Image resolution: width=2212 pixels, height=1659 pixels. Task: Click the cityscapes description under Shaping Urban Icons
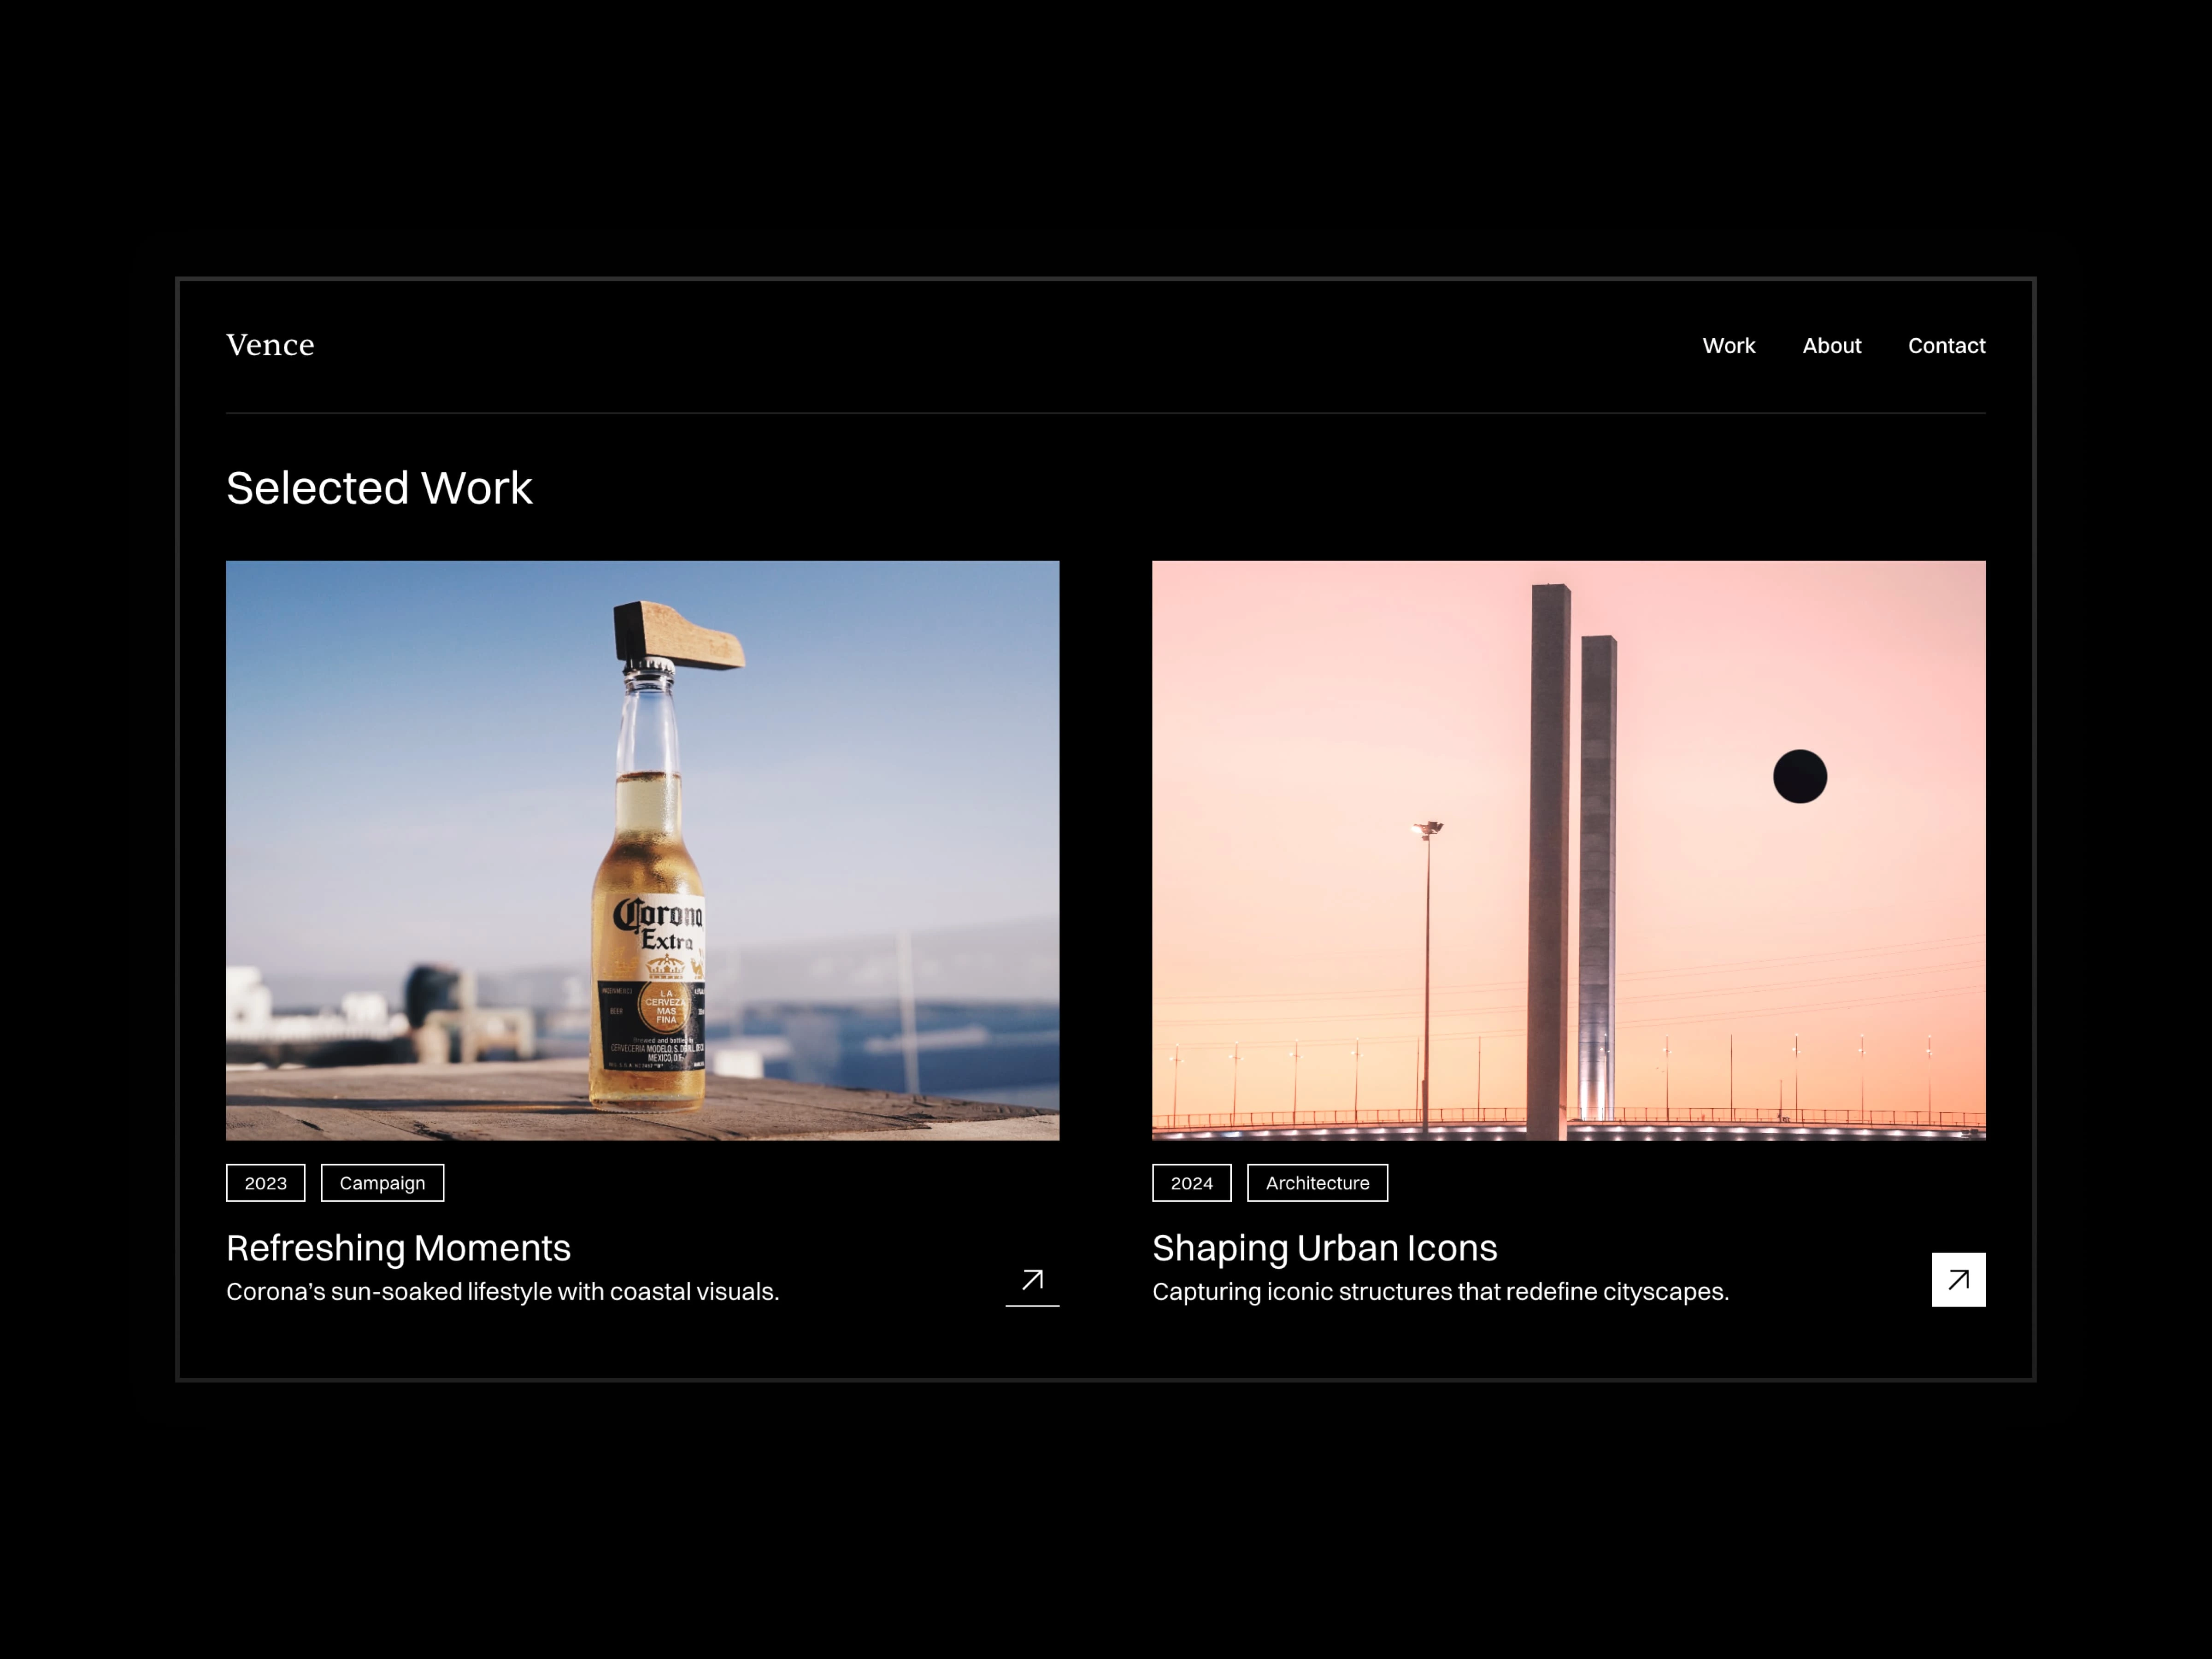tap(1440, 1291)
